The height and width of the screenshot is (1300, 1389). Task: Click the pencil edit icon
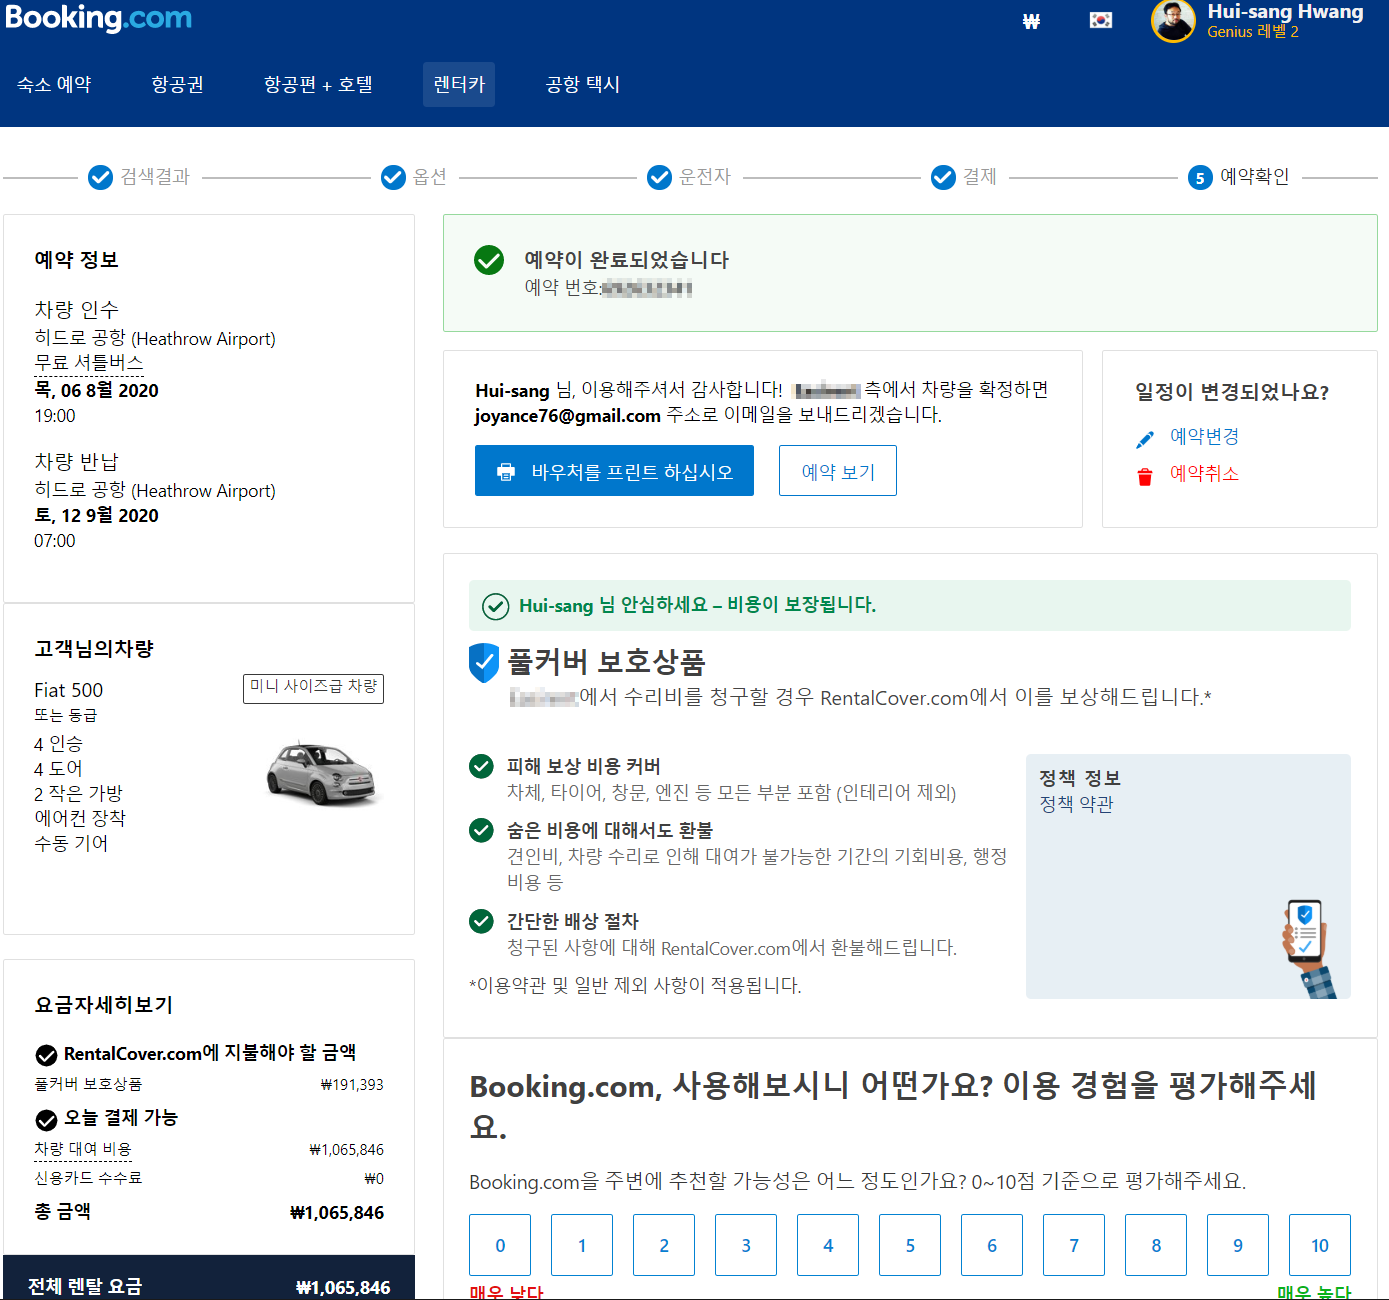point(1145,439)
